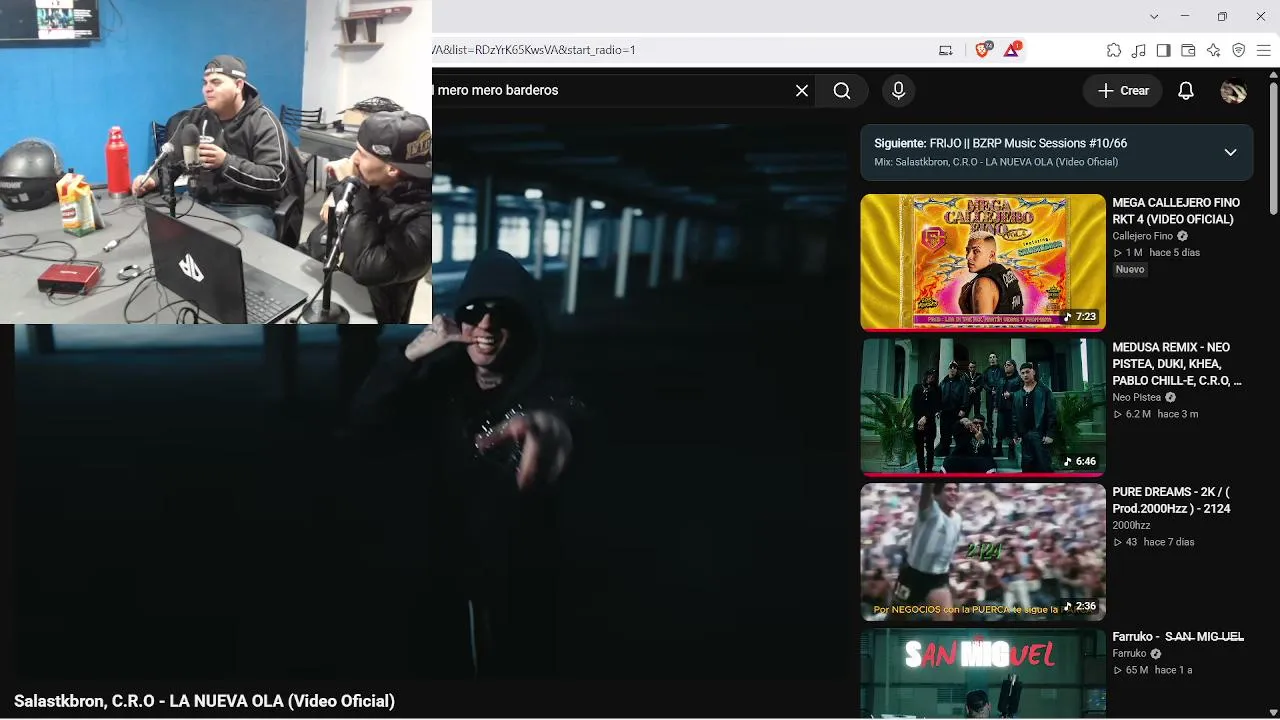
Task: Open the account avatar menu
Action: pyautogui.click(x=1233, y=90)
